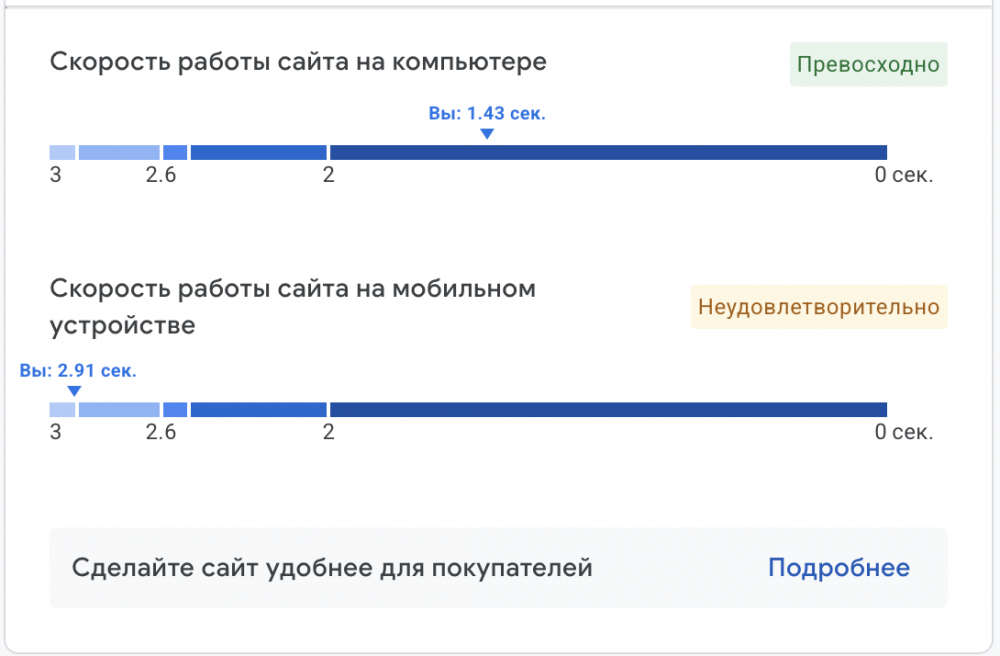Click the Неудовлетворительно rating badge
The image size is (1000, 656).
pos(818,307)
